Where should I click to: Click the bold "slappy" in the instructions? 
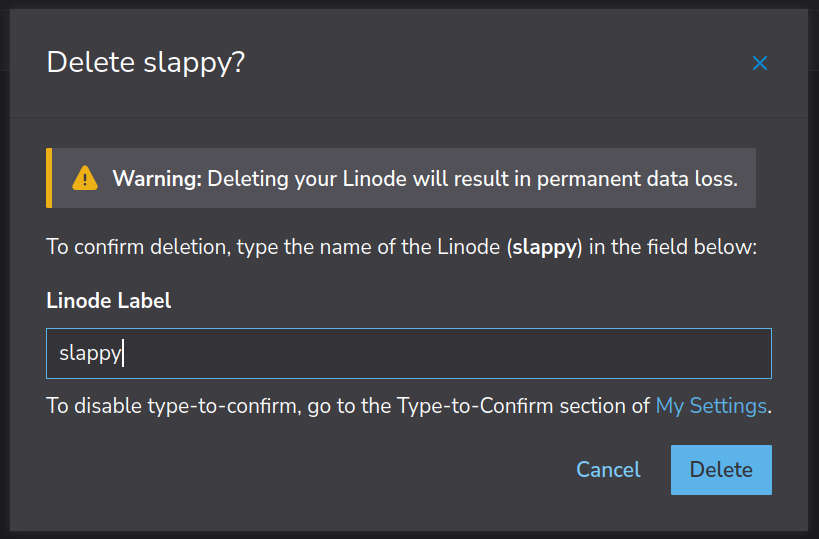(x=545, y=247)
